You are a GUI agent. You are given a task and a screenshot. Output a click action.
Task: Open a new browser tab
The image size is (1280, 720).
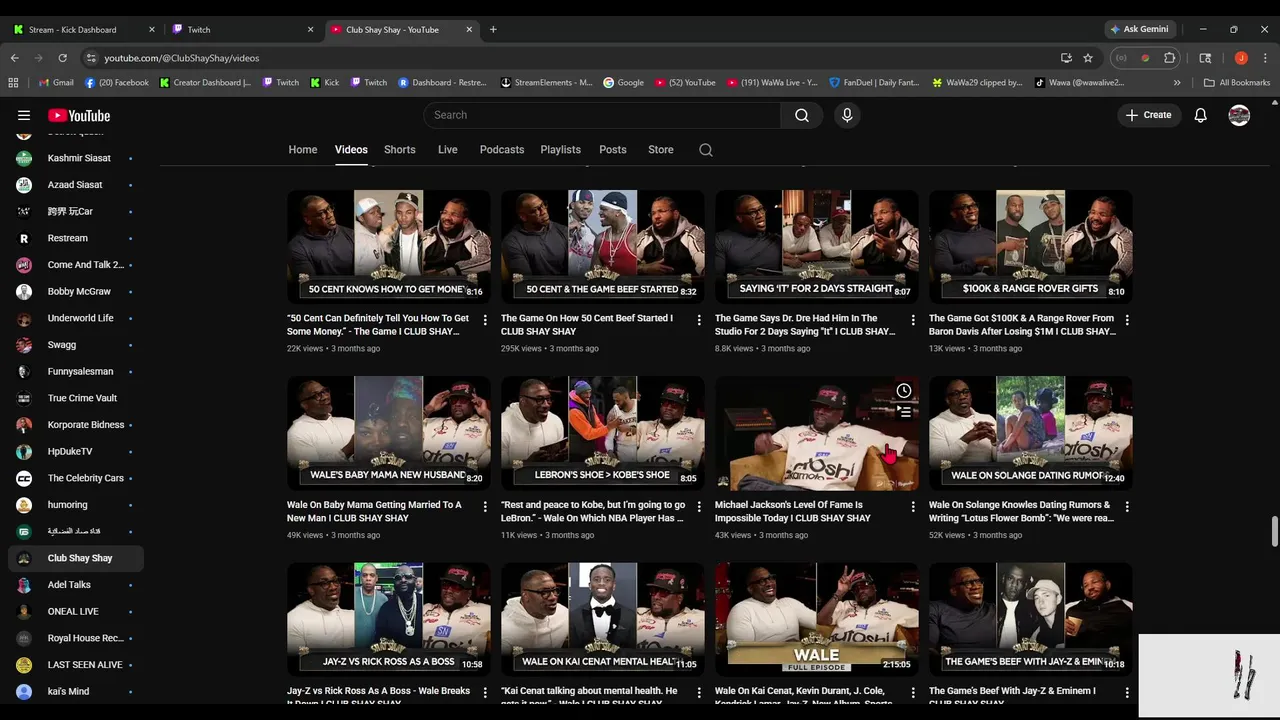[x=493, y=29]
